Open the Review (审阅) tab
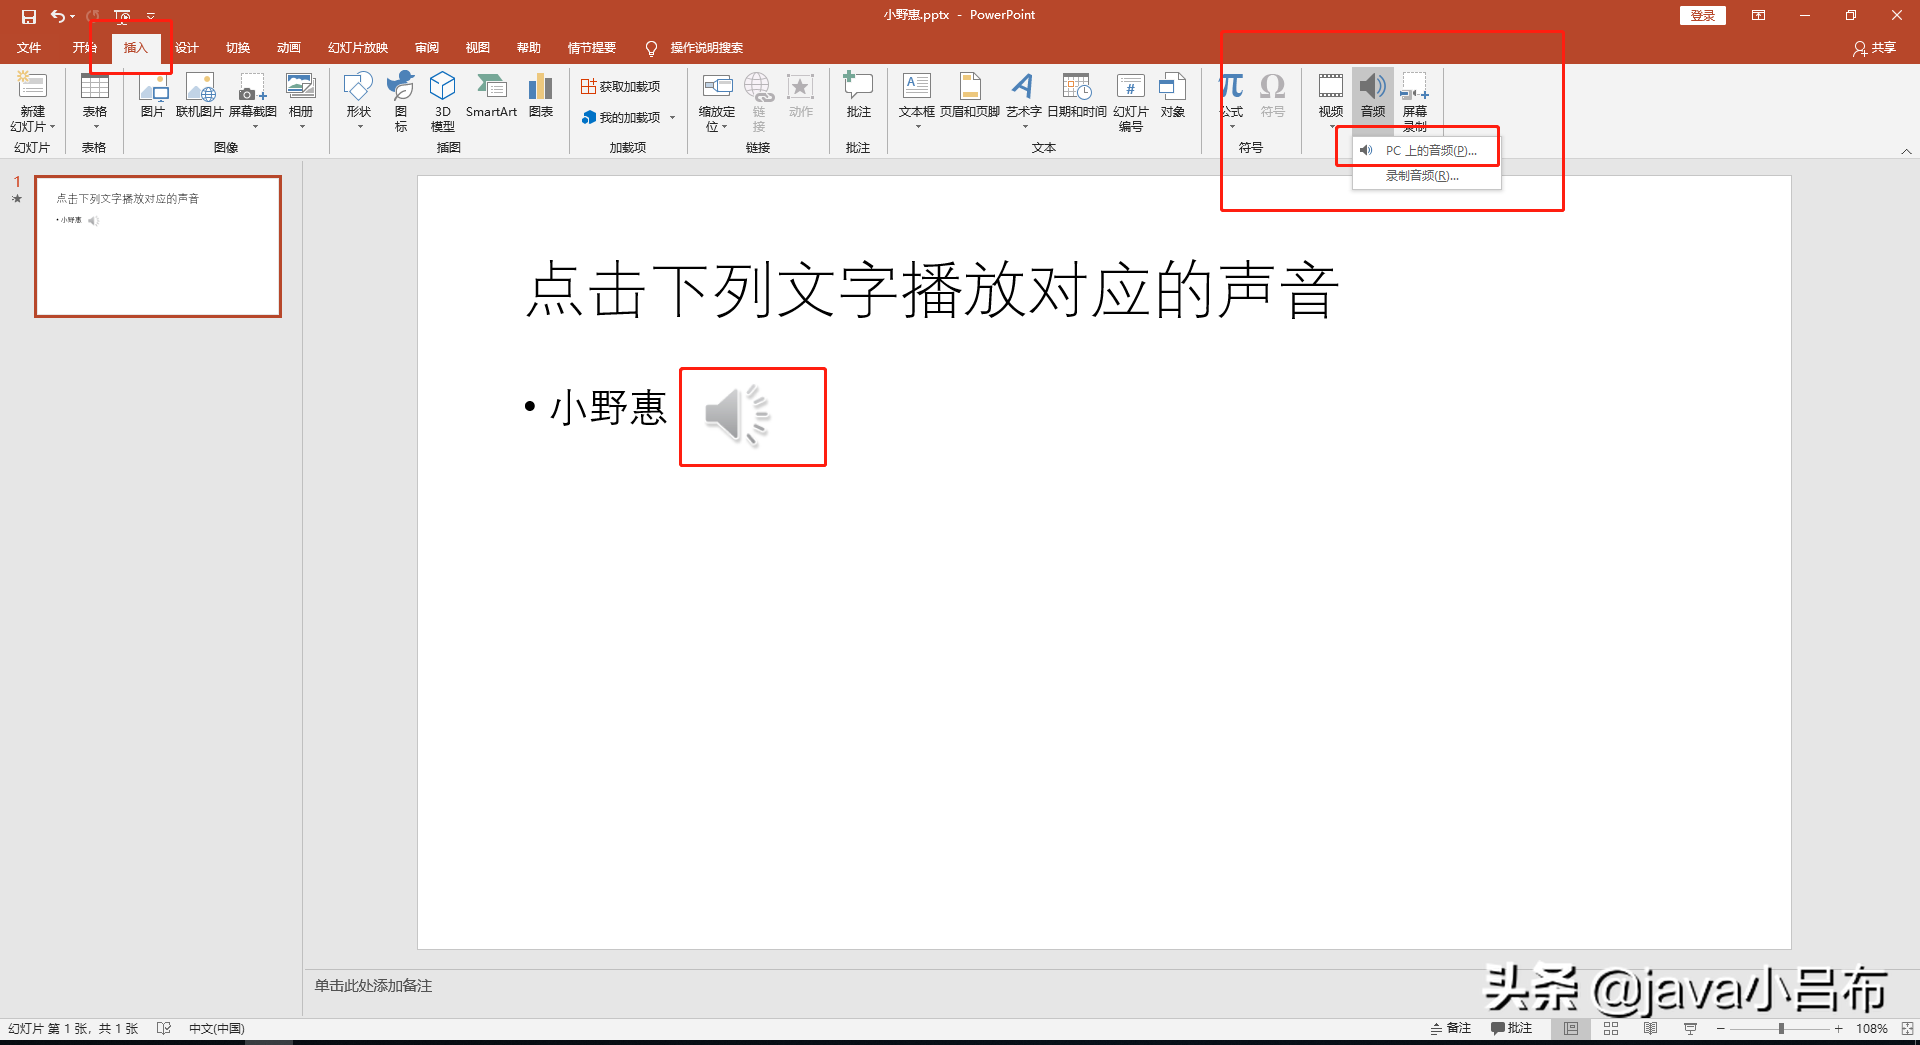The height and width of the screenshot is (1045, 1920). coord(427,48)
